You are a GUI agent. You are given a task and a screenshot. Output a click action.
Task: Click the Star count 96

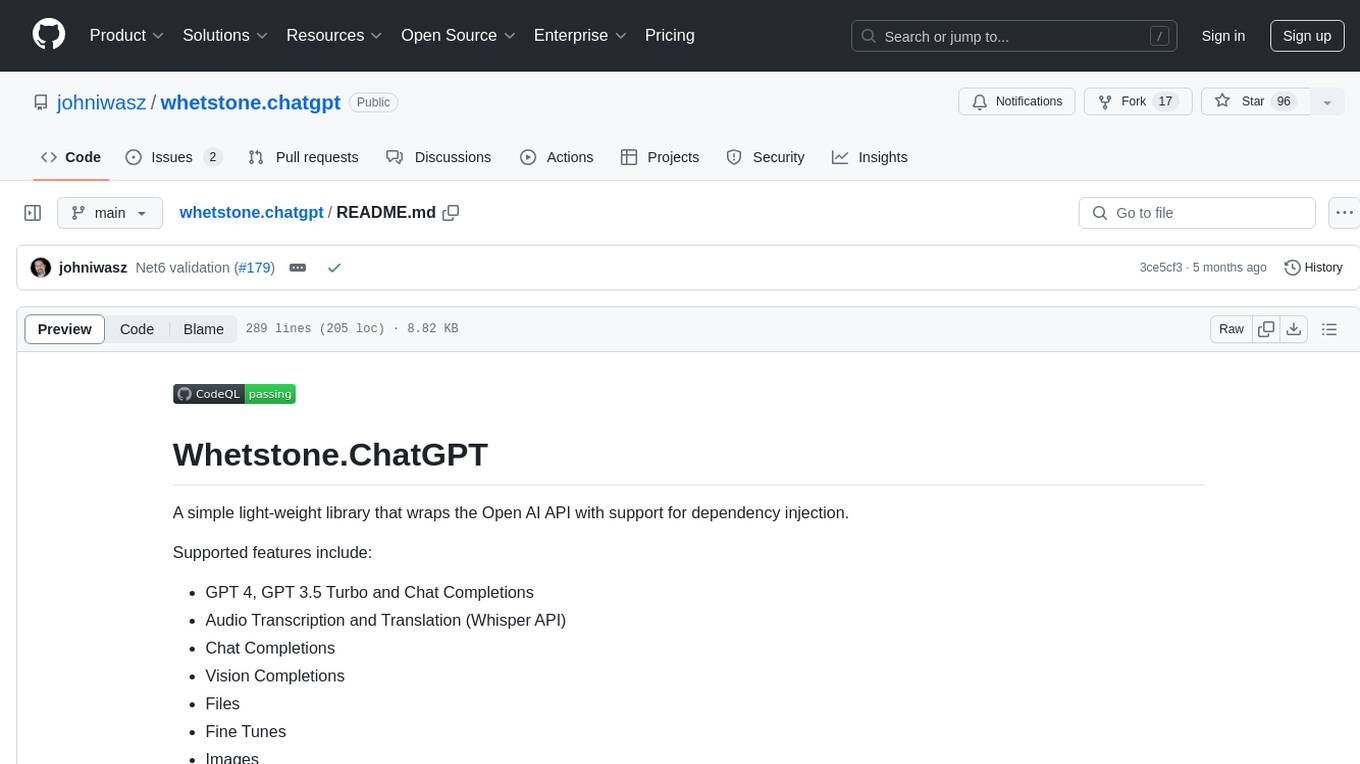[x=1283, y=102]
